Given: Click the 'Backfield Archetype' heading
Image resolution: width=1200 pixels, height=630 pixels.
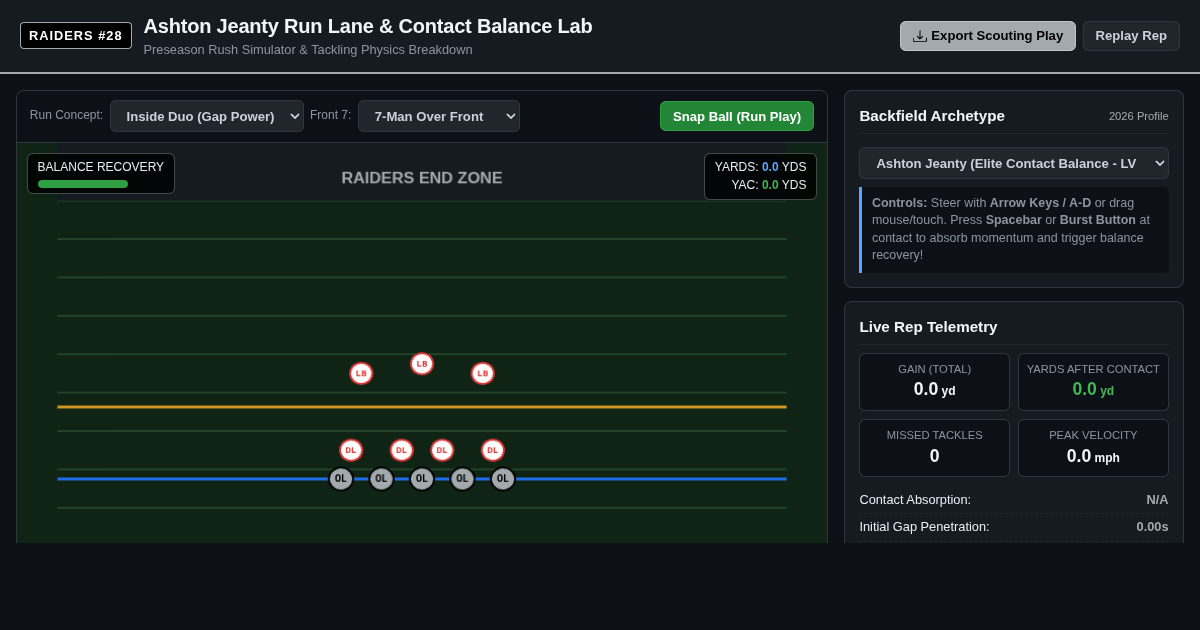Looking at the screenshot, I should click(x=932, y=115).
